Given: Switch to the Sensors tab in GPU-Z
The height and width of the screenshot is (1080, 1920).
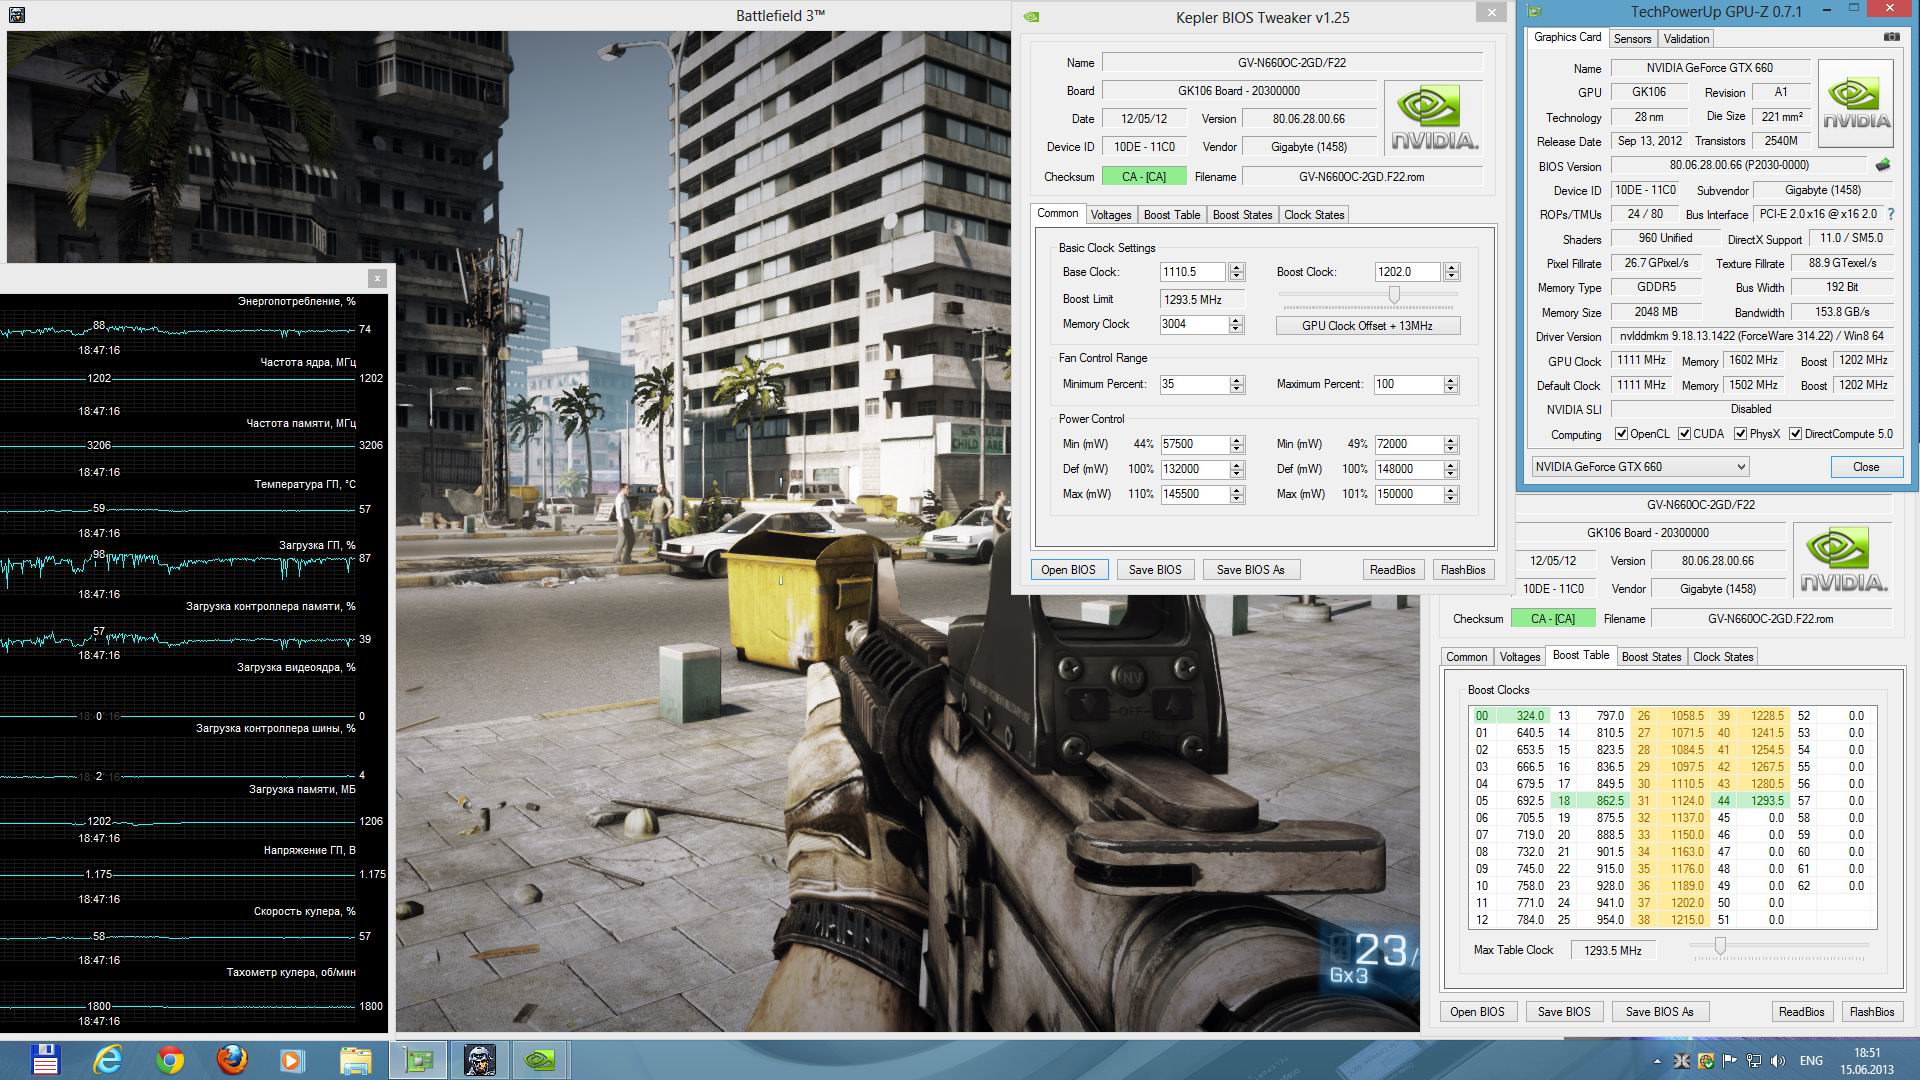Looking at the screenshot, I should [1632, 39].
